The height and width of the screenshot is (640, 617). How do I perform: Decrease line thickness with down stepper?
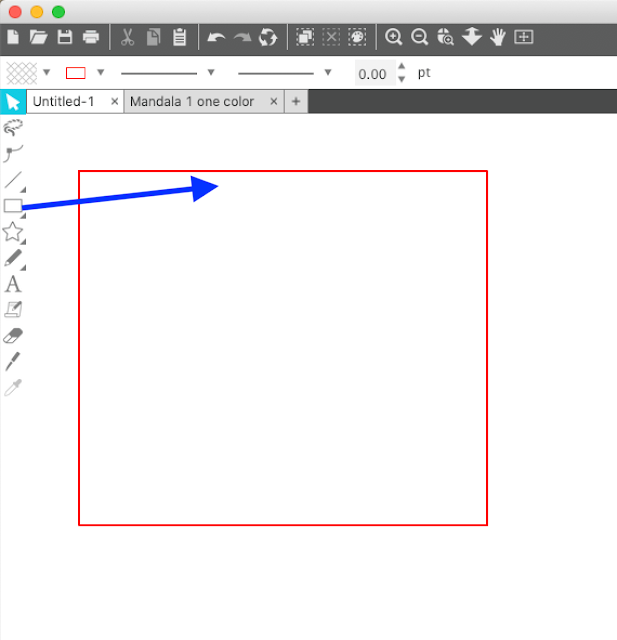coord(402,79)
